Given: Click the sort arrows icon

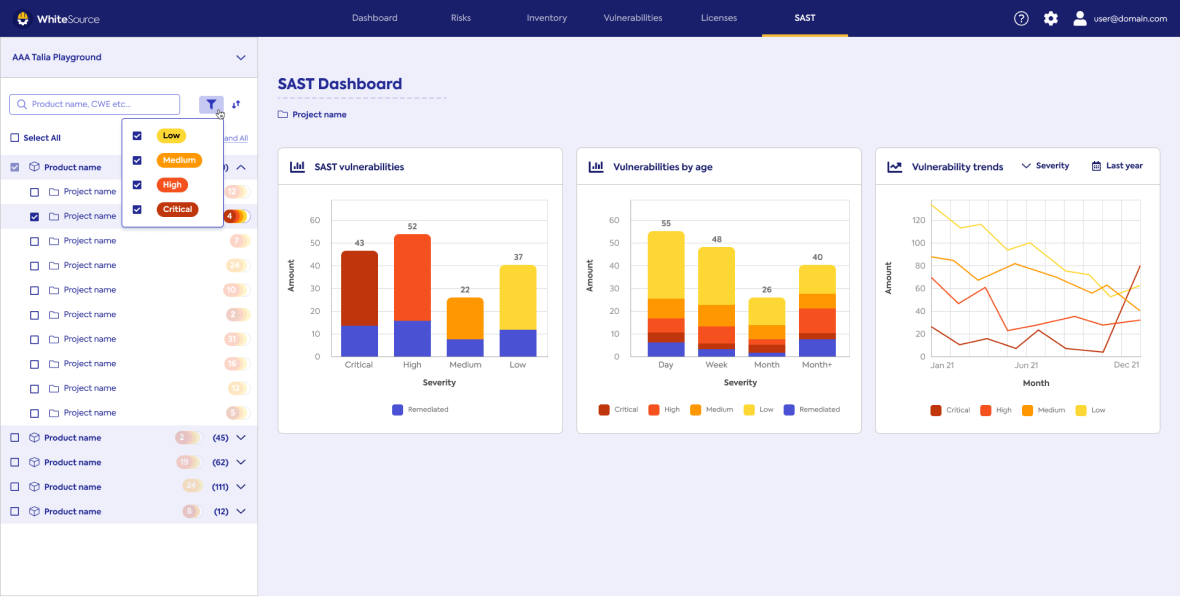Looking at the screenshot, I should click(x=236, y=104).
